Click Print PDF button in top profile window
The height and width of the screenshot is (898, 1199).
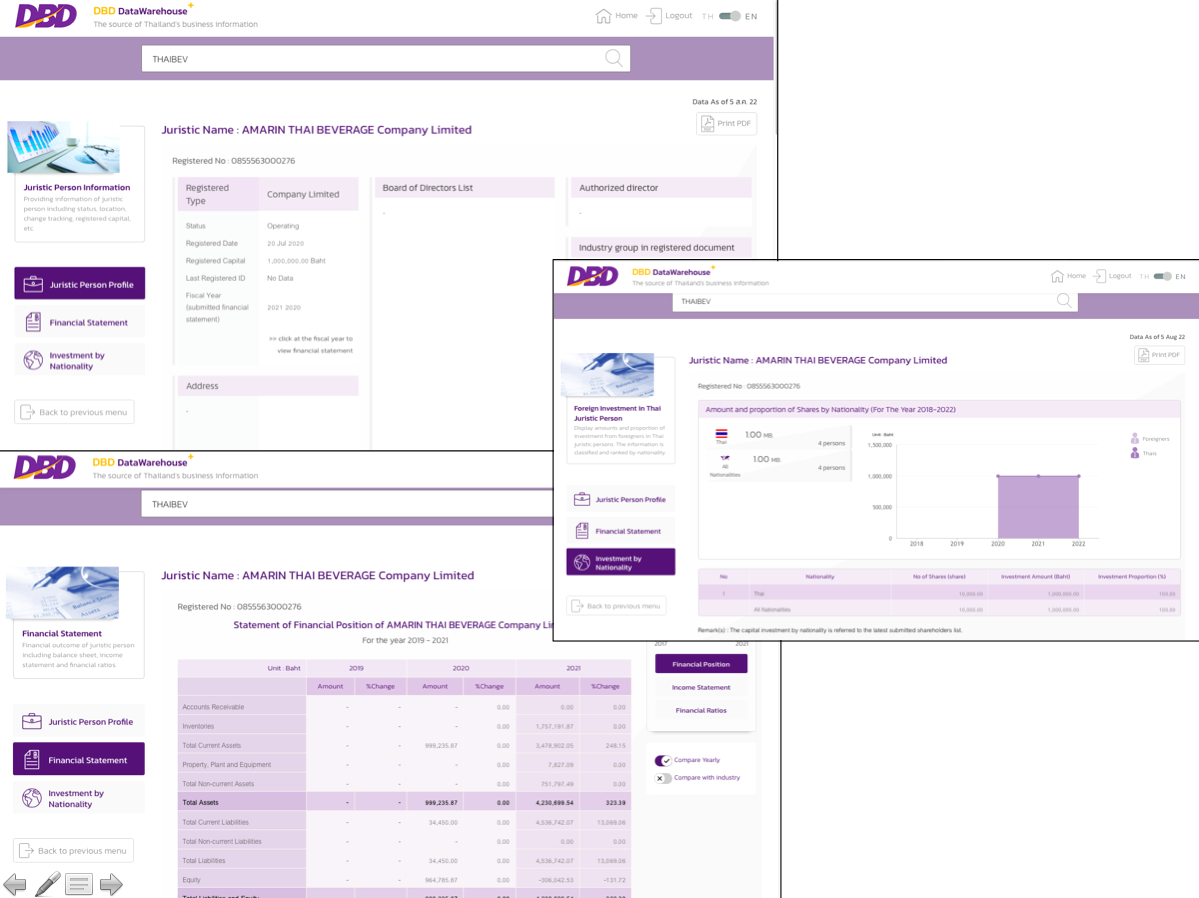pyautogui.click(x=726, y=123)
